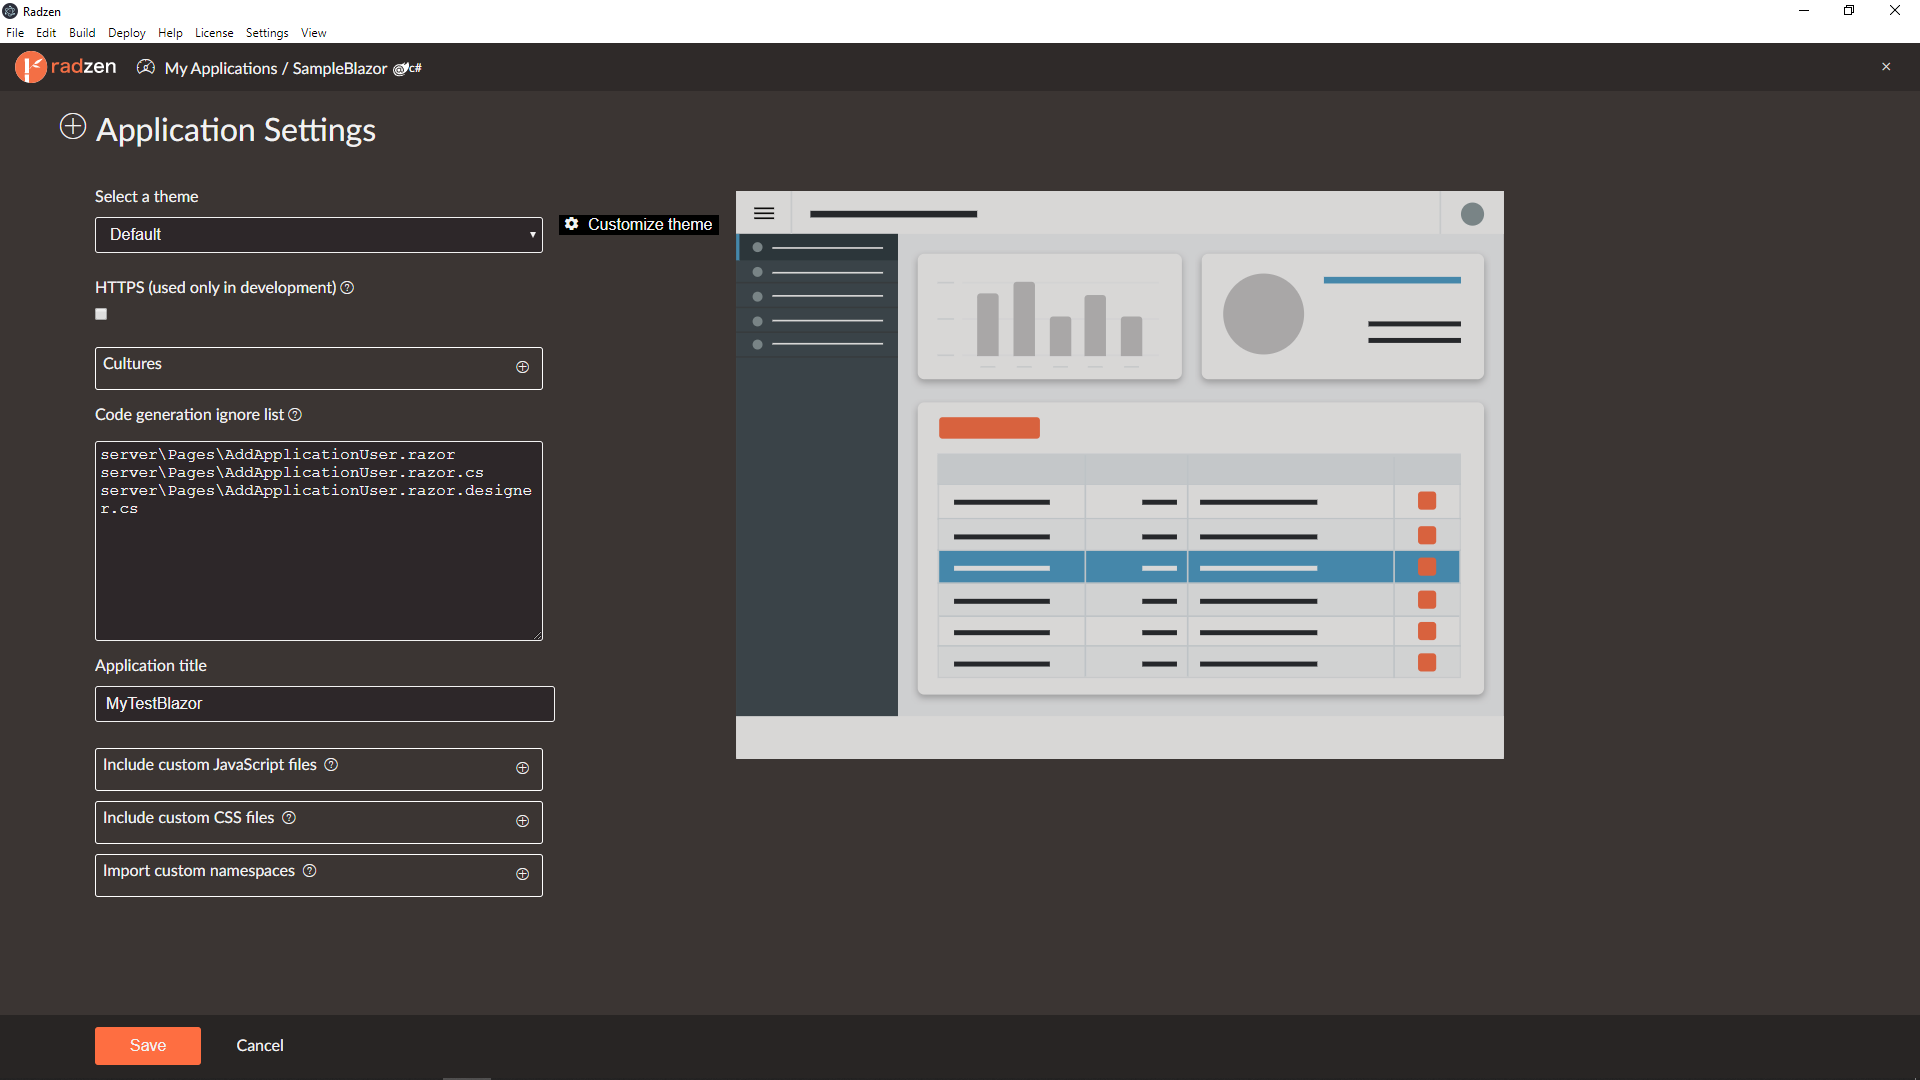Click the Include custom JavaScript files label
Screen dimensions: 1920x1080
[x=210, y=765]
